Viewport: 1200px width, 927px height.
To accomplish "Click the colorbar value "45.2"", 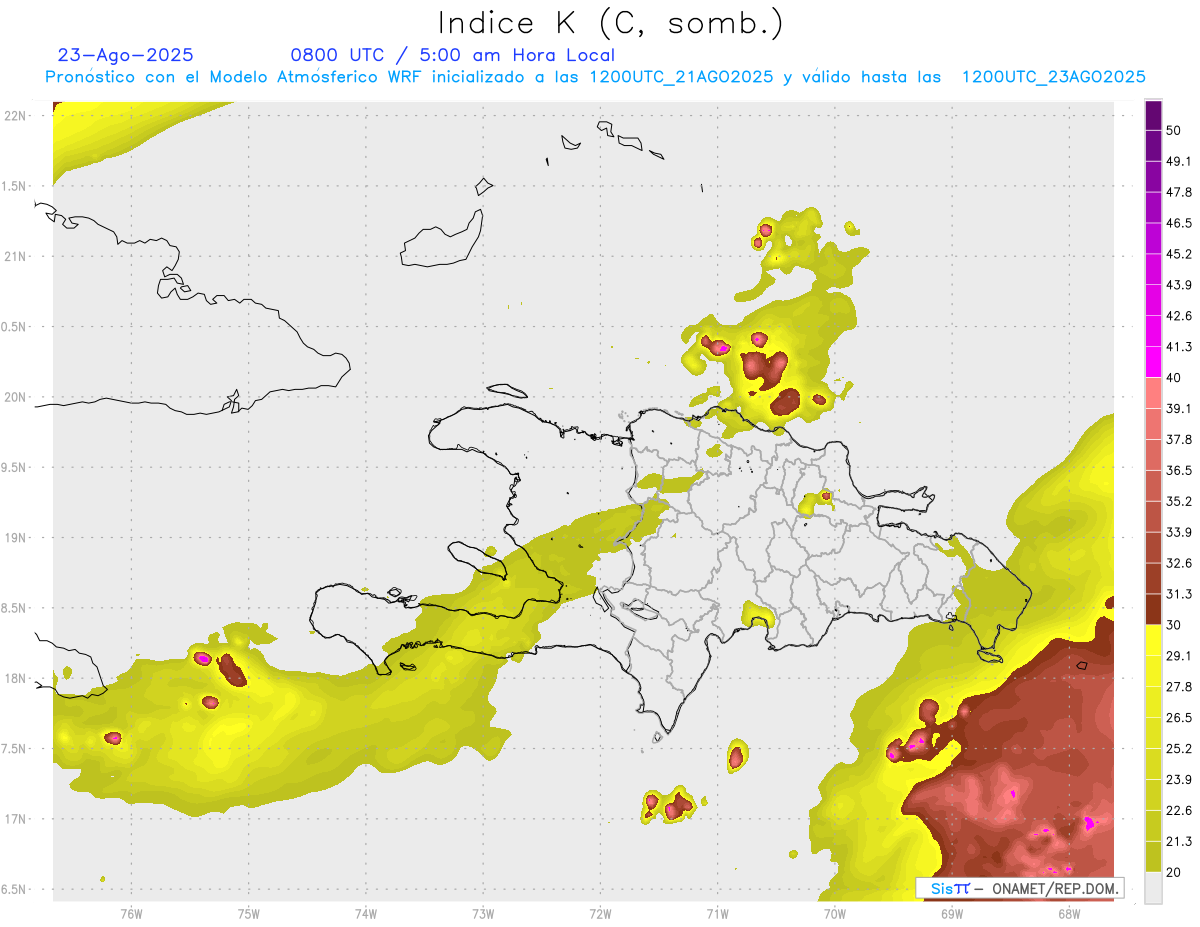I will 1179,254.
